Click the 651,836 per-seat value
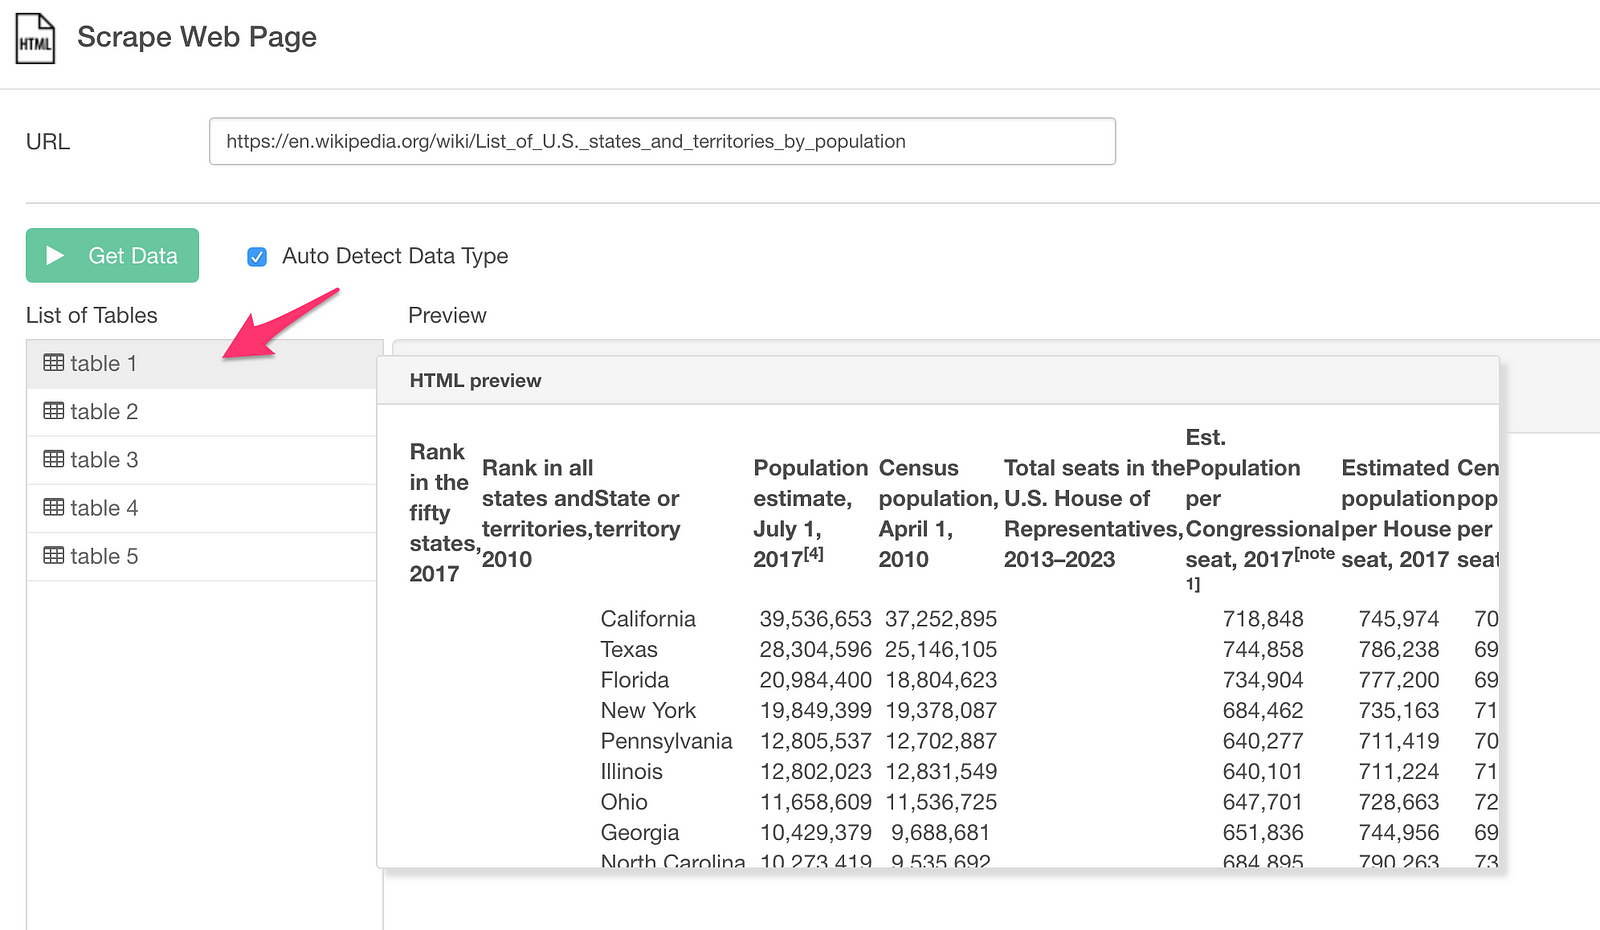This screenshot has width=1600, height=930. pos(1263,833)
